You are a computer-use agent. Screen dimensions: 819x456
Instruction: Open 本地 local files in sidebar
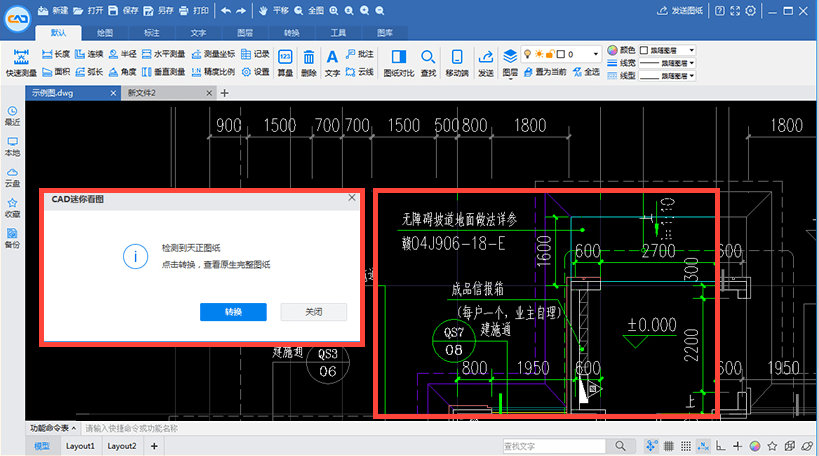[12, 146]
